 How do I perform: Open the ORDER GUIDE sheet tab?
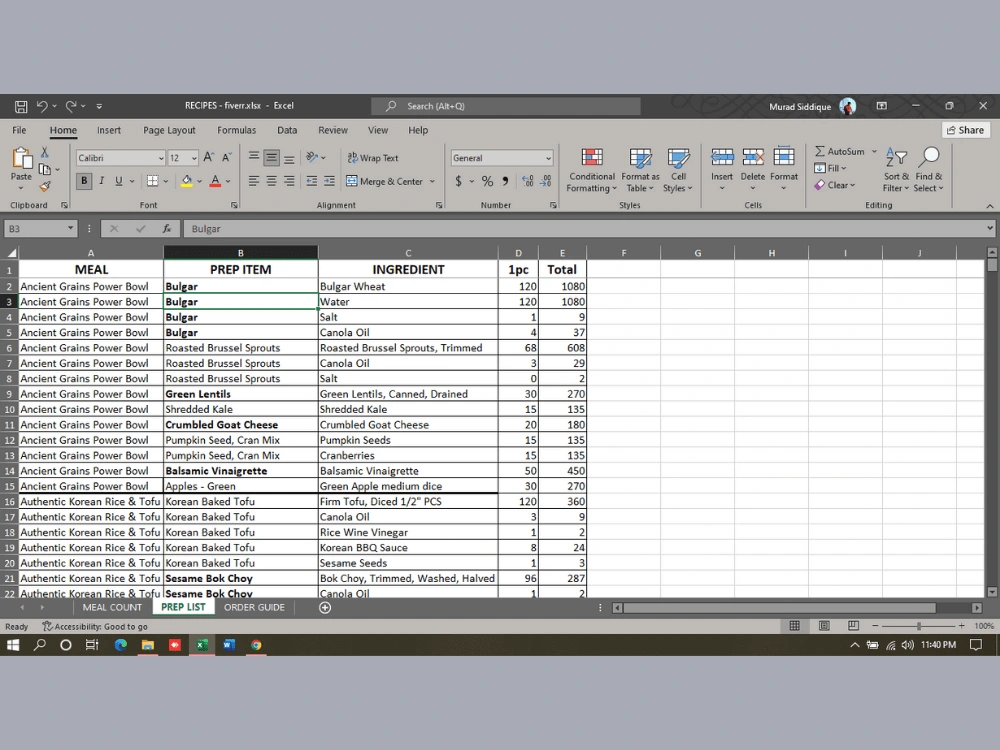click(x=254, y=607)
